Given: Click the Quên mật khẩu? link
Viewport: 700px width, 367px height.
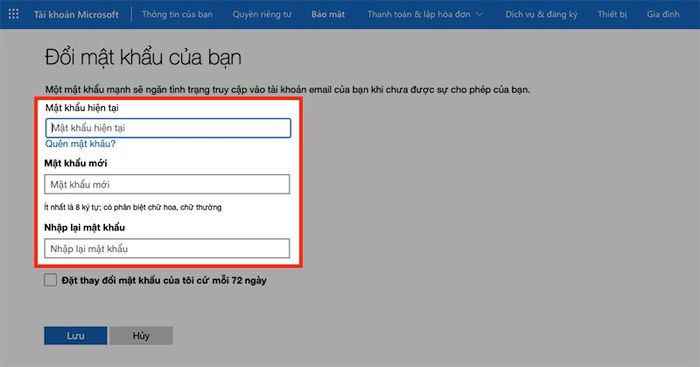Looking at the screenshot, I should pos(80,144).
